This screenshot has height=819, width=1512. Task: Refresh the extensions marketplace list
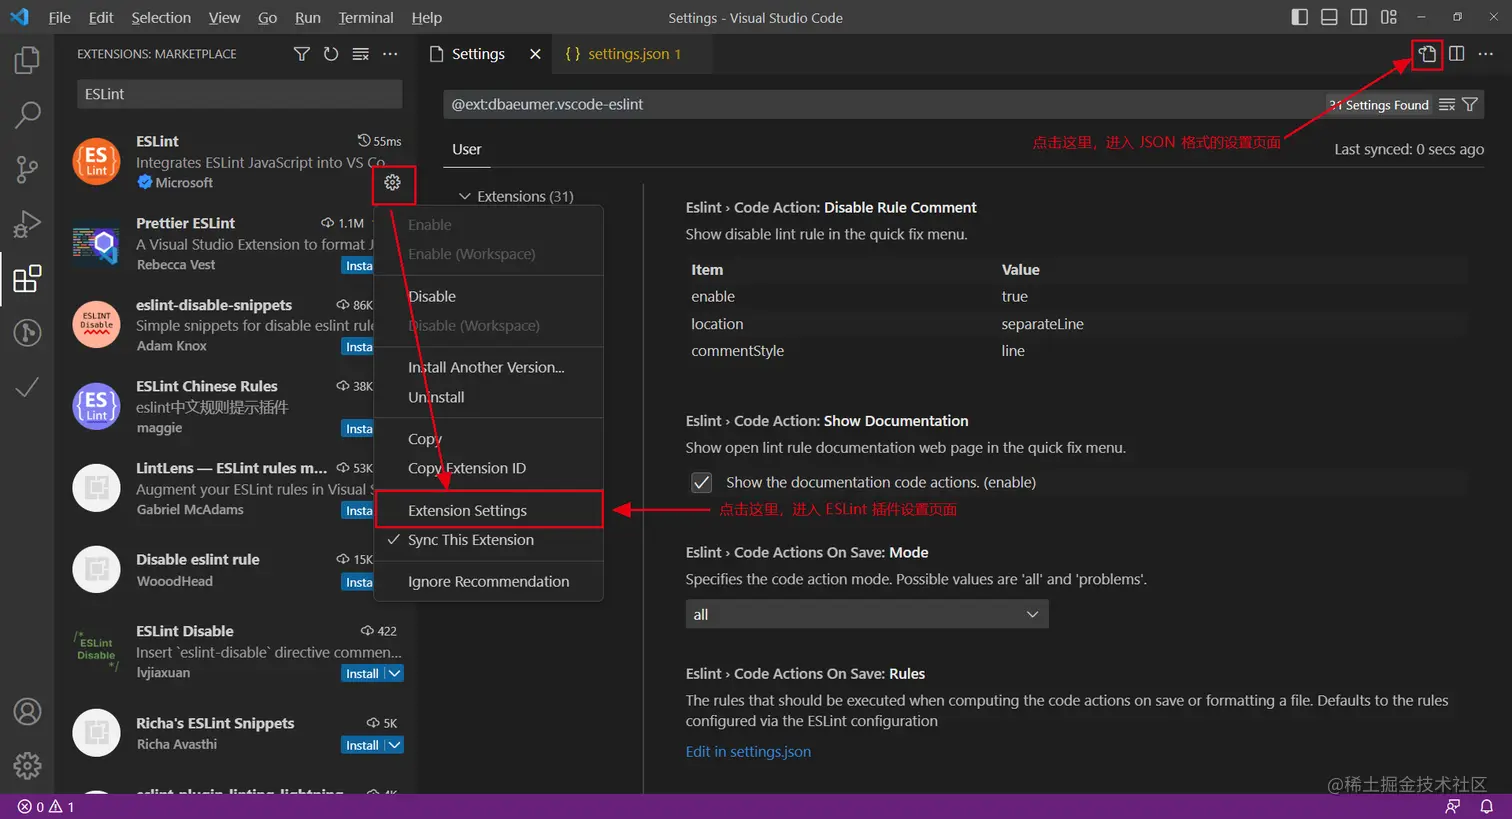pyautogui.click(x=331, y=54)
